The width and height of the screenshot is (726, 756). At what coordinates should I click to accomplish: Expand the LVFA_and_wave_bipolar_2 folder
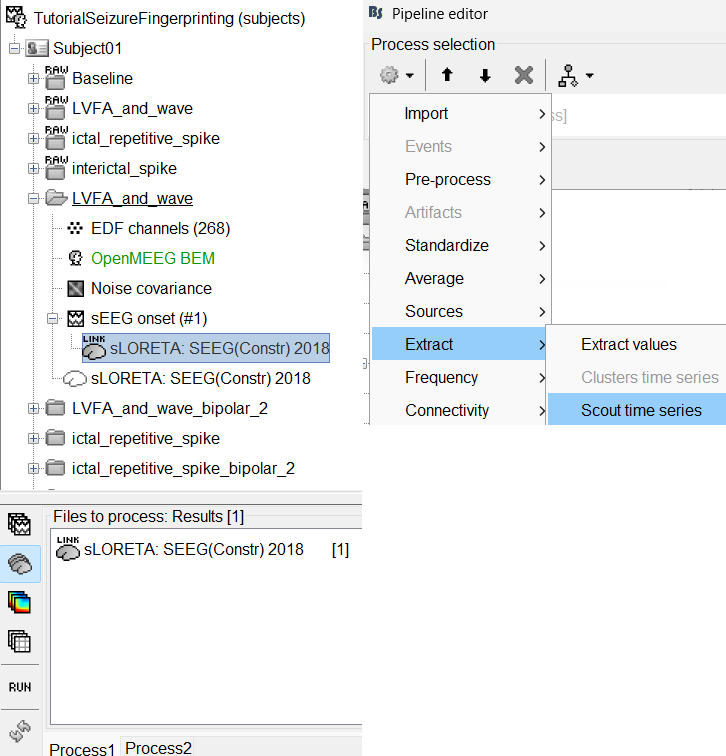click(x=33, y=409)
